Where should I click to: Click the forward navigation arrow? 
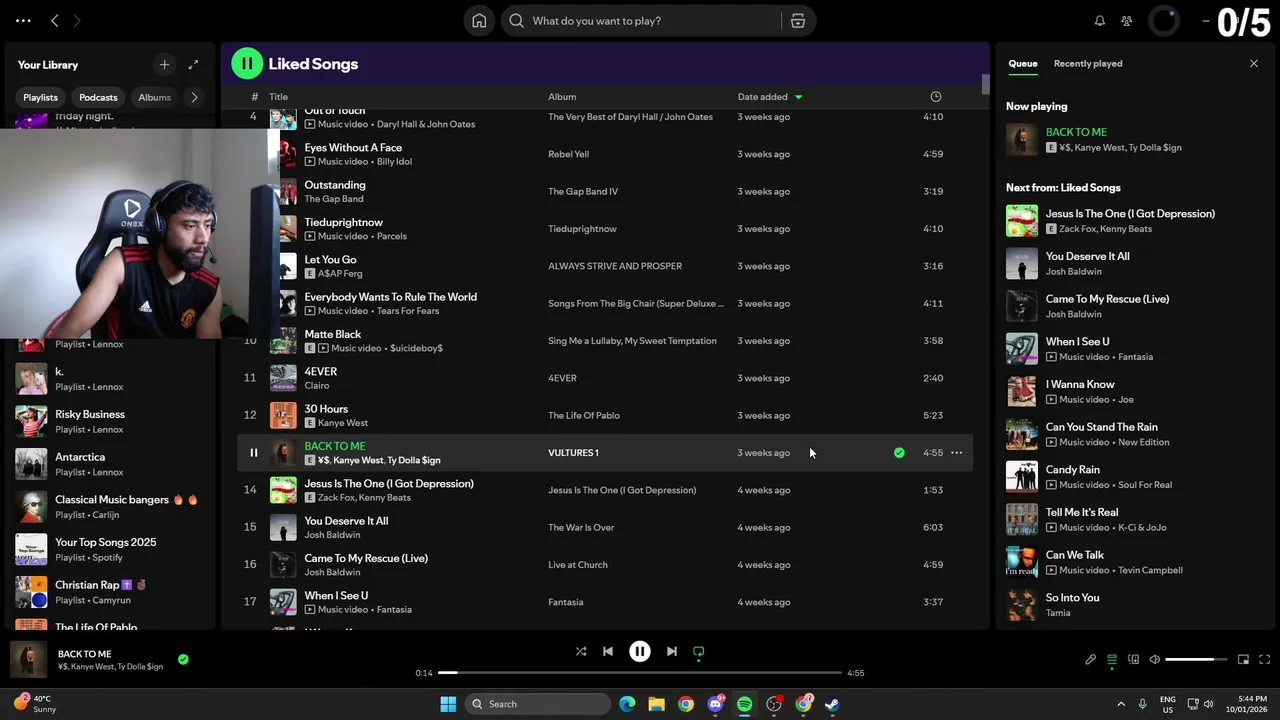77,20
